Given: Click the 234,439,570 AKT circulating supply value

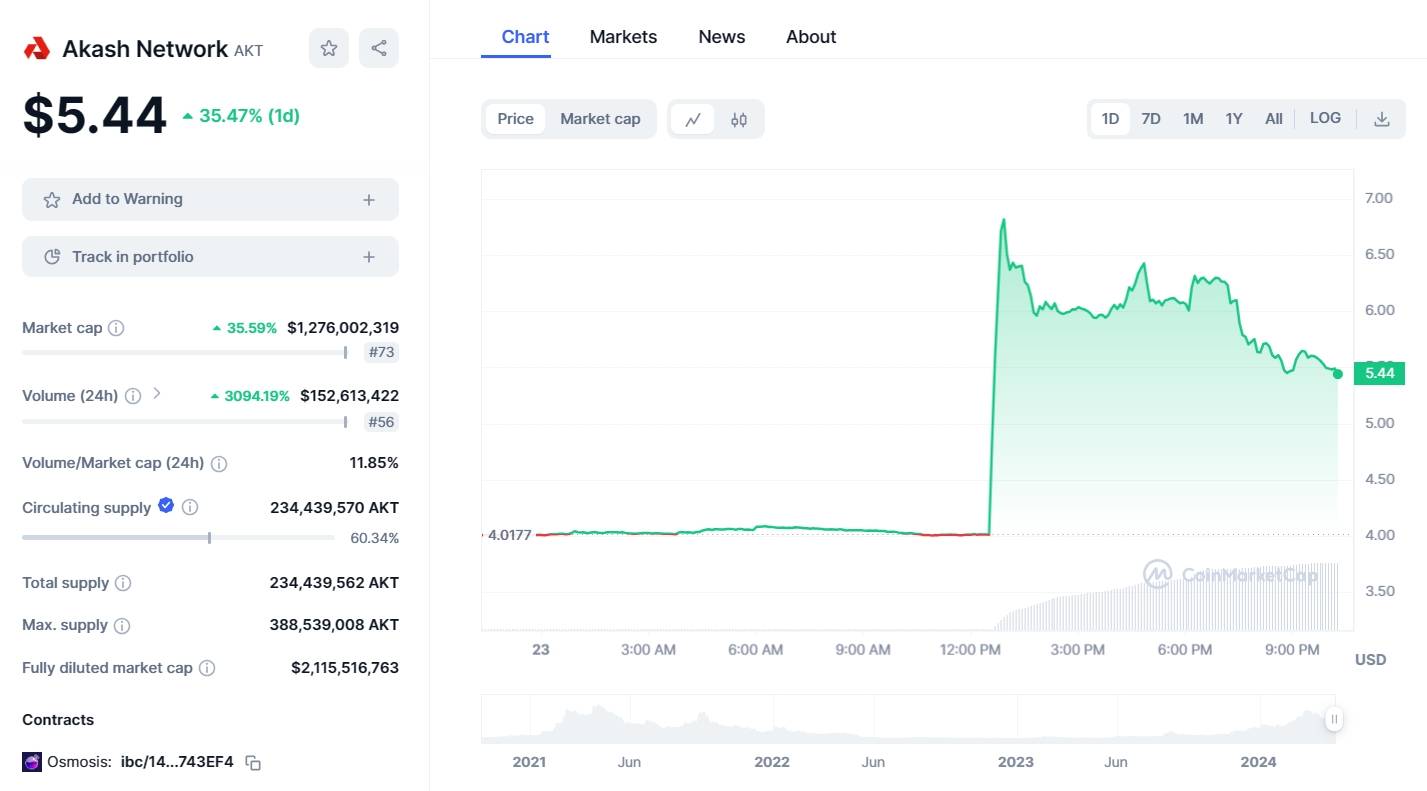Looking at the screenshot, I should pos(334,508).
